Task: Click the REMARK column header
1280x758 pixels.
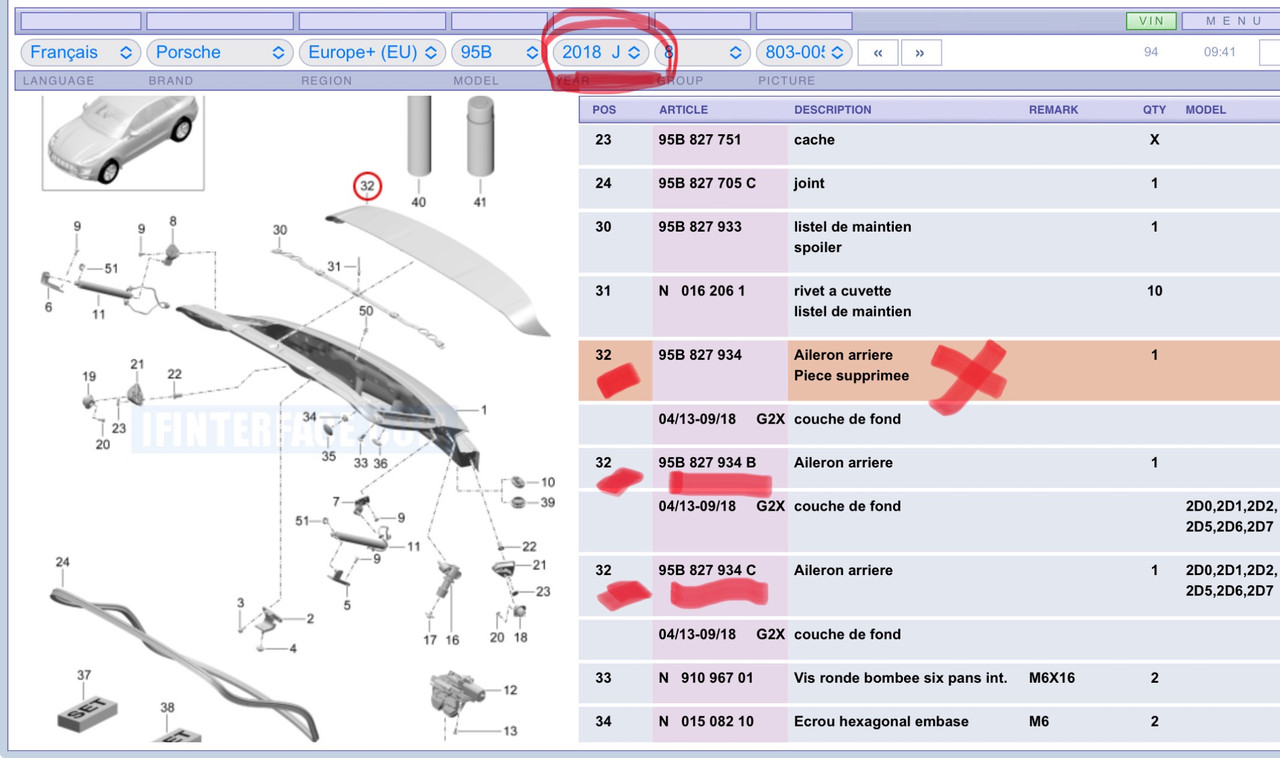Action: pos(1054,110)
